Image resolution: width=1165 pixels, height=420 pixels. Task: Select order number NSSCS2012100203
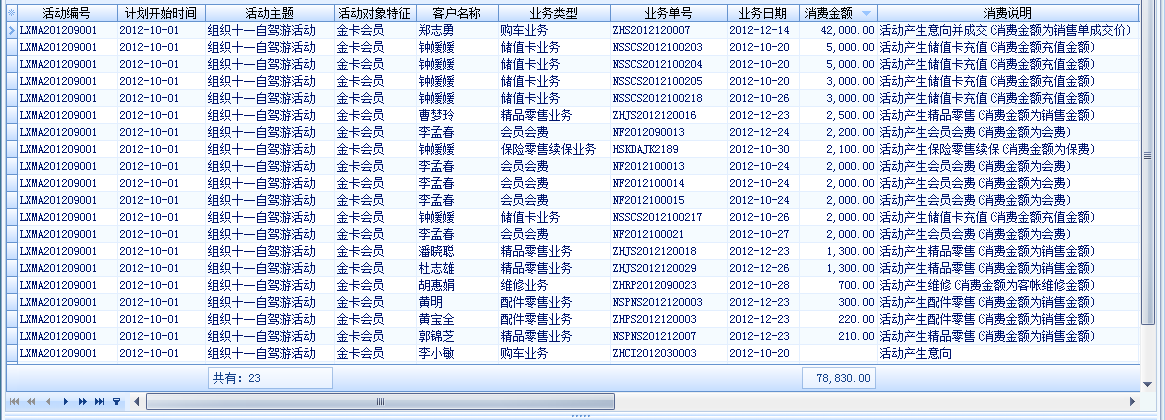coord(669,48)
